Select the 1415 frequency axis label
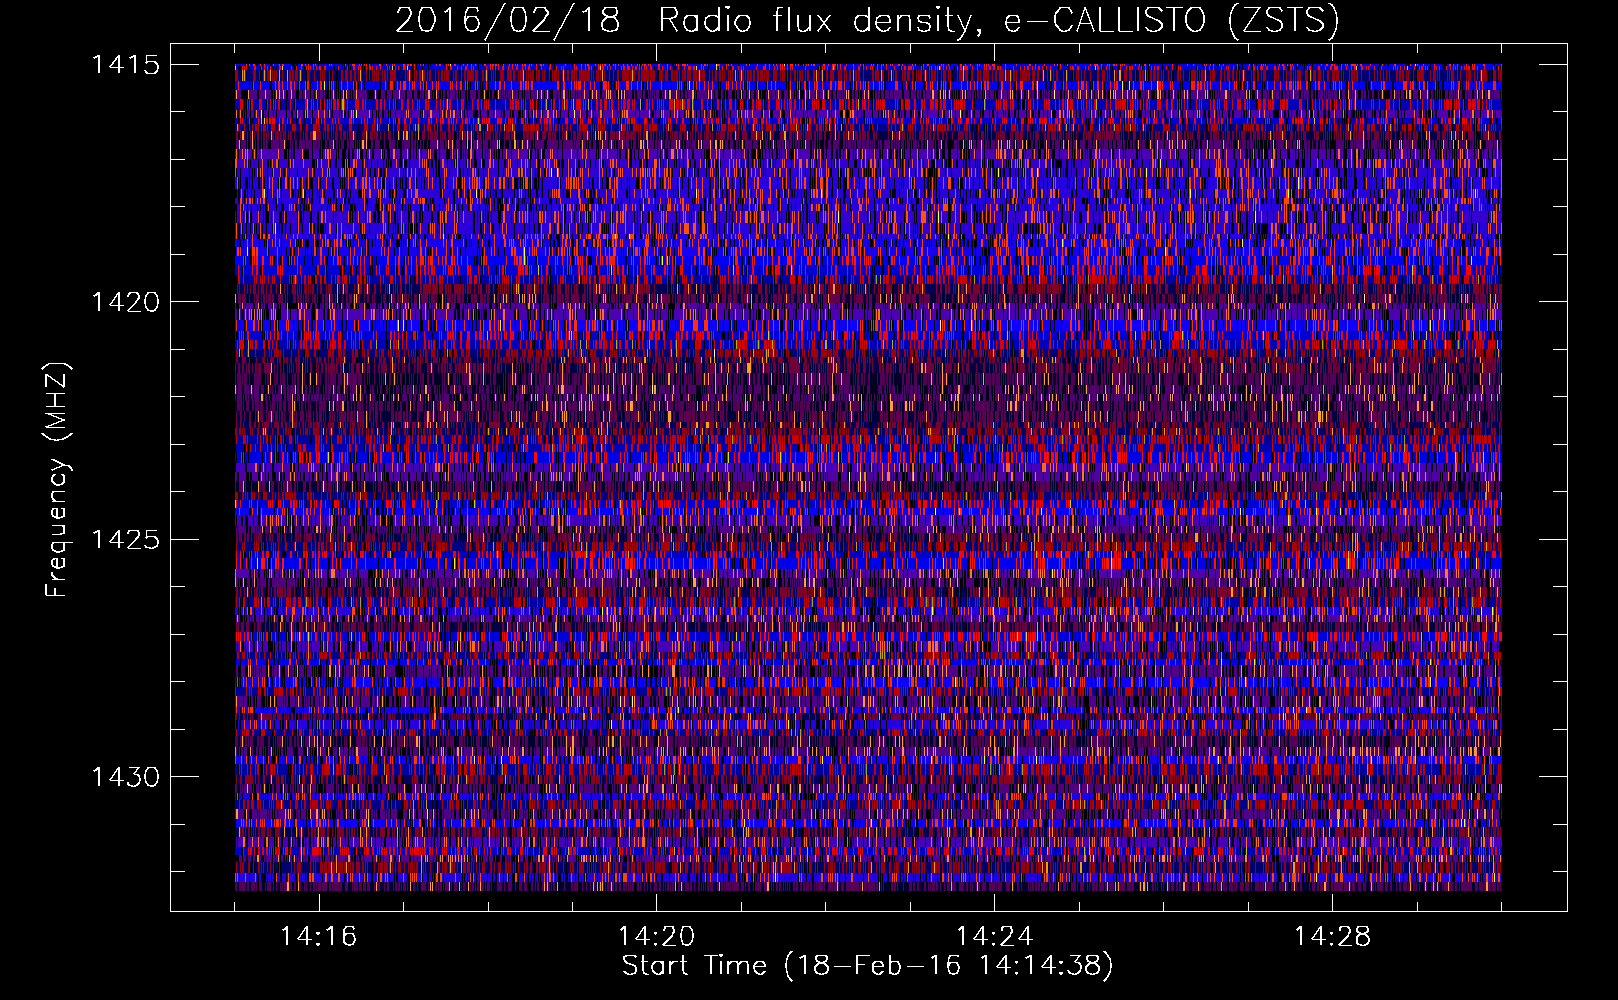This screenshot has height=1000, width=1618. (126, 65)
